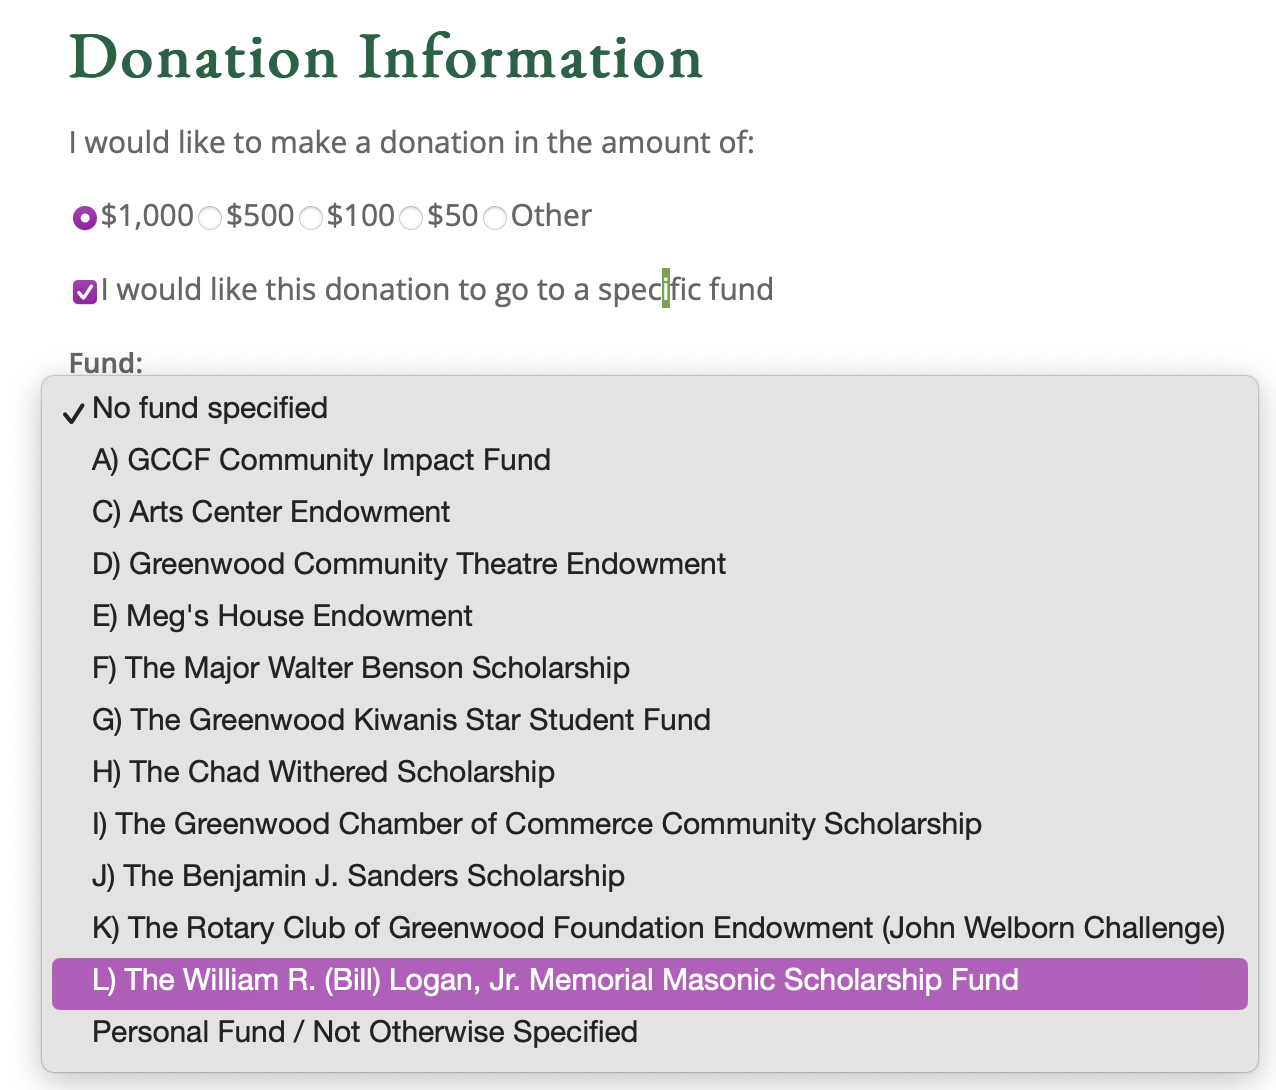Select No fund specified option
Image resolution: width=1276 pixels, height=1090 pixels.
[x=650, y=408]
